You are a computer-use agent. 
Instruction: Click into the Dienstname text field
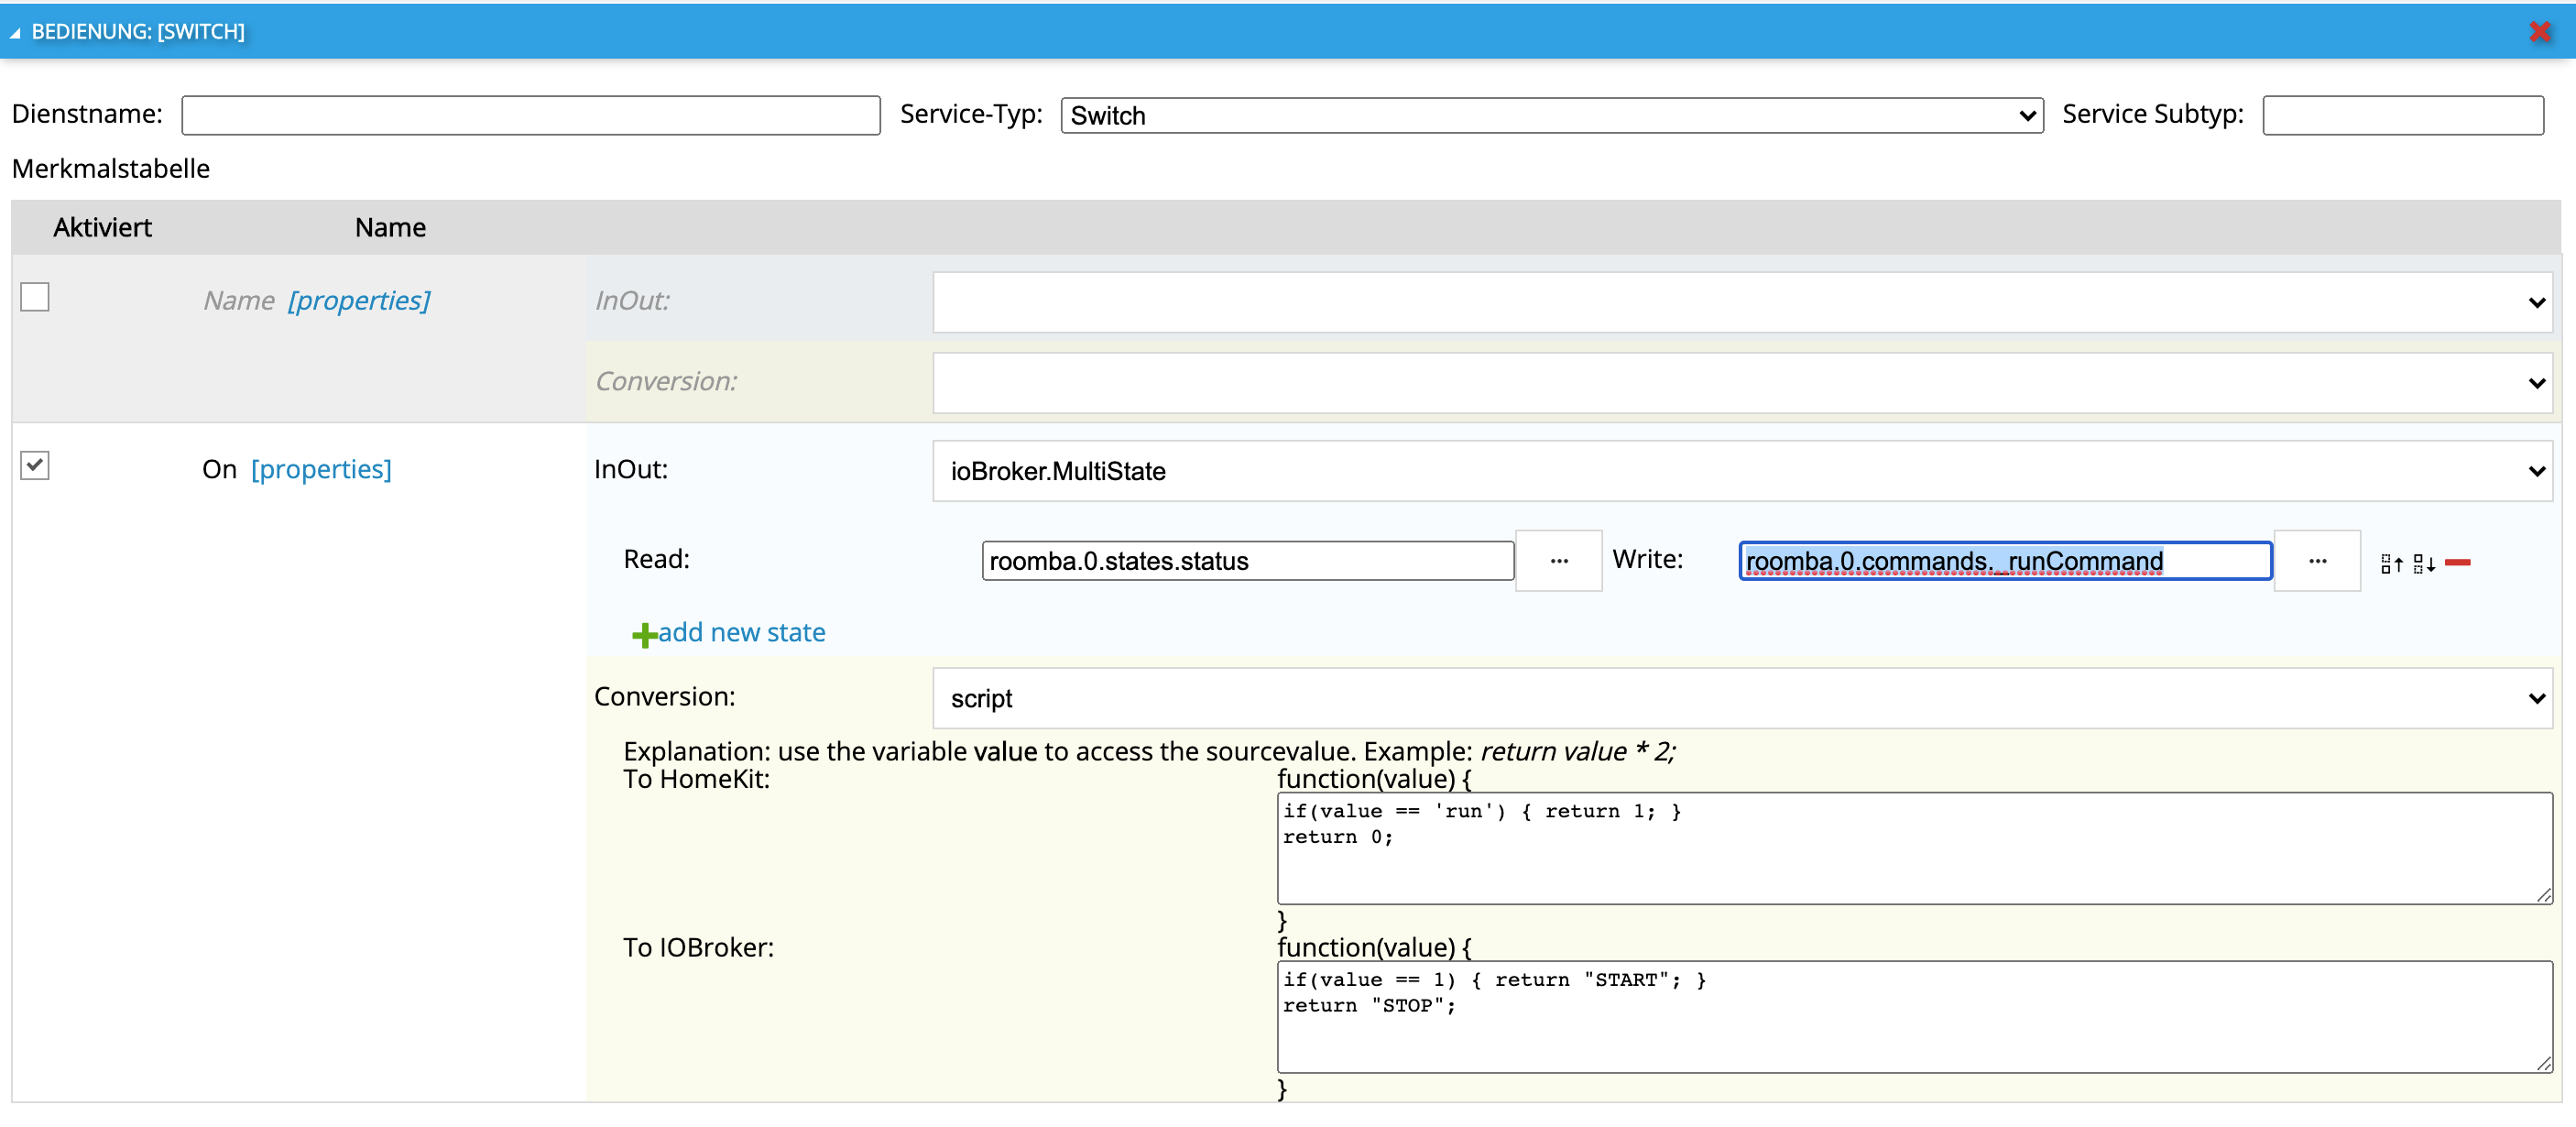click(530, 115)
